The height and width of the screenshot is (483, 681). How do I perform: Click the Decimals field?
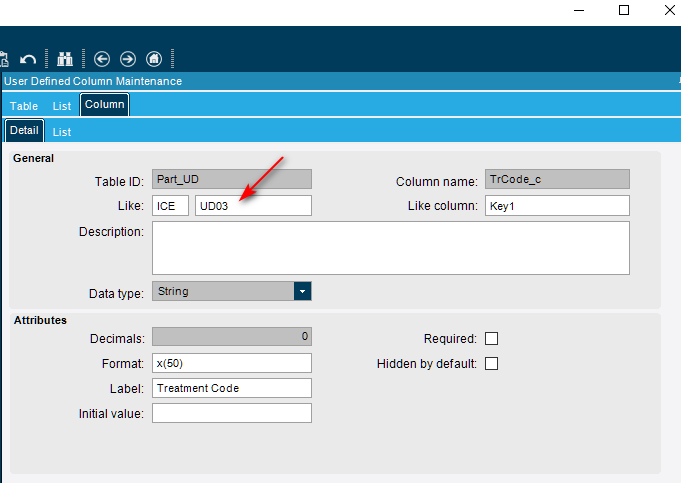pos(232,337)
